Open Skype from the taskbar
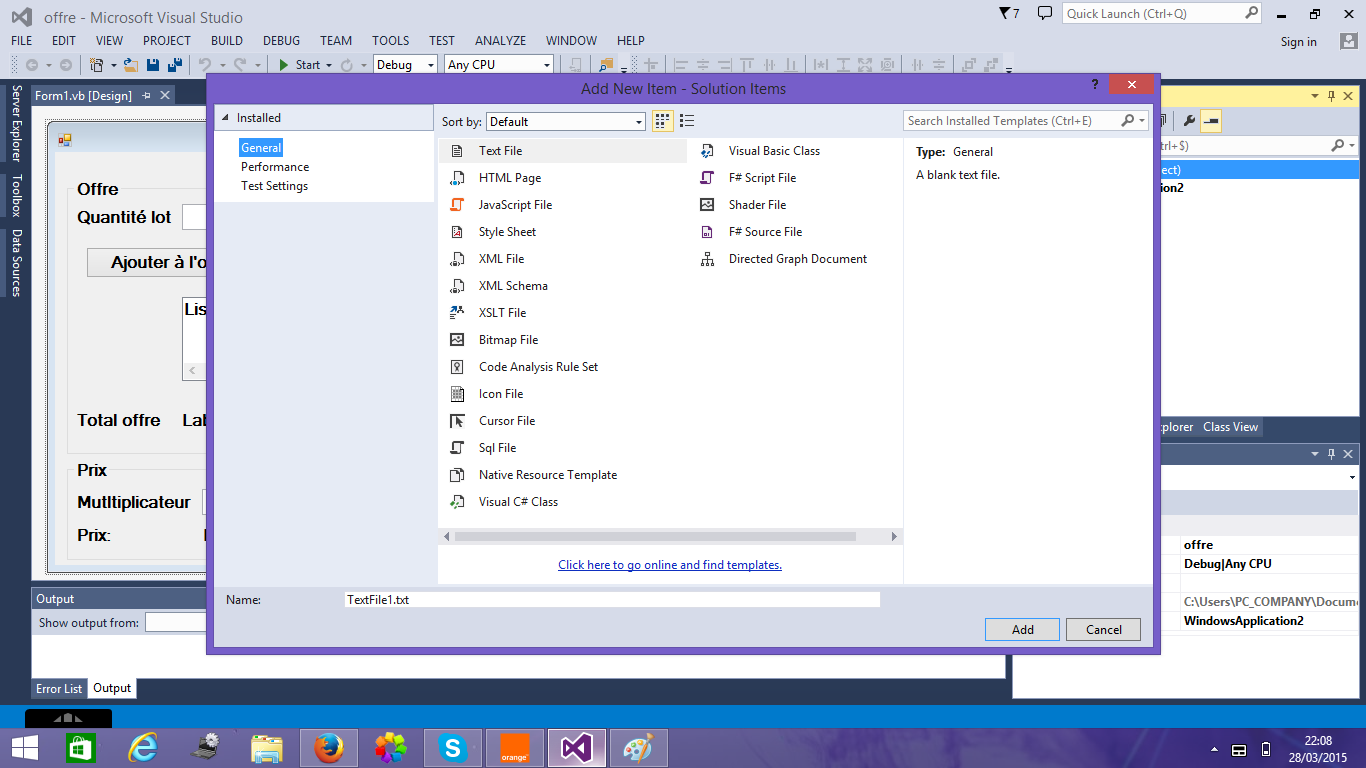This screenshot has width=1366, height=768. [453, 748]
